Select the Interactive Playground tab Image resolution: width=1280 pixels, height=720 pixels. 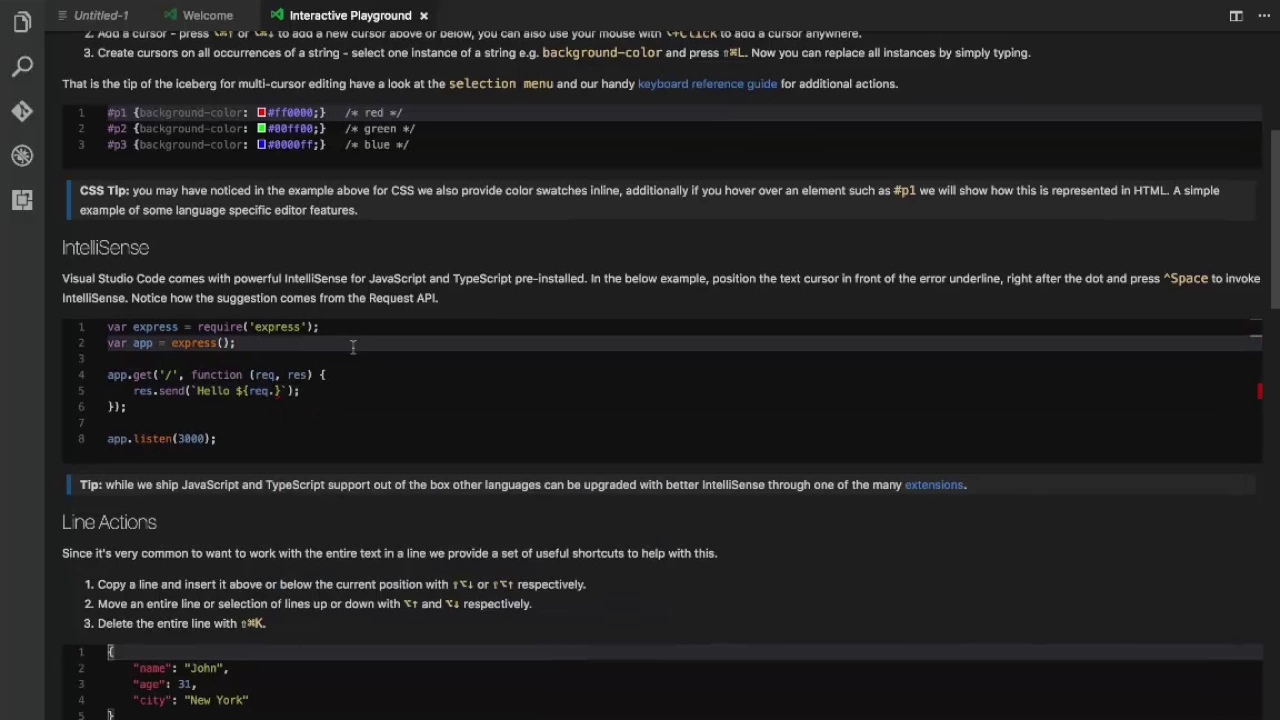coord(350,16)
